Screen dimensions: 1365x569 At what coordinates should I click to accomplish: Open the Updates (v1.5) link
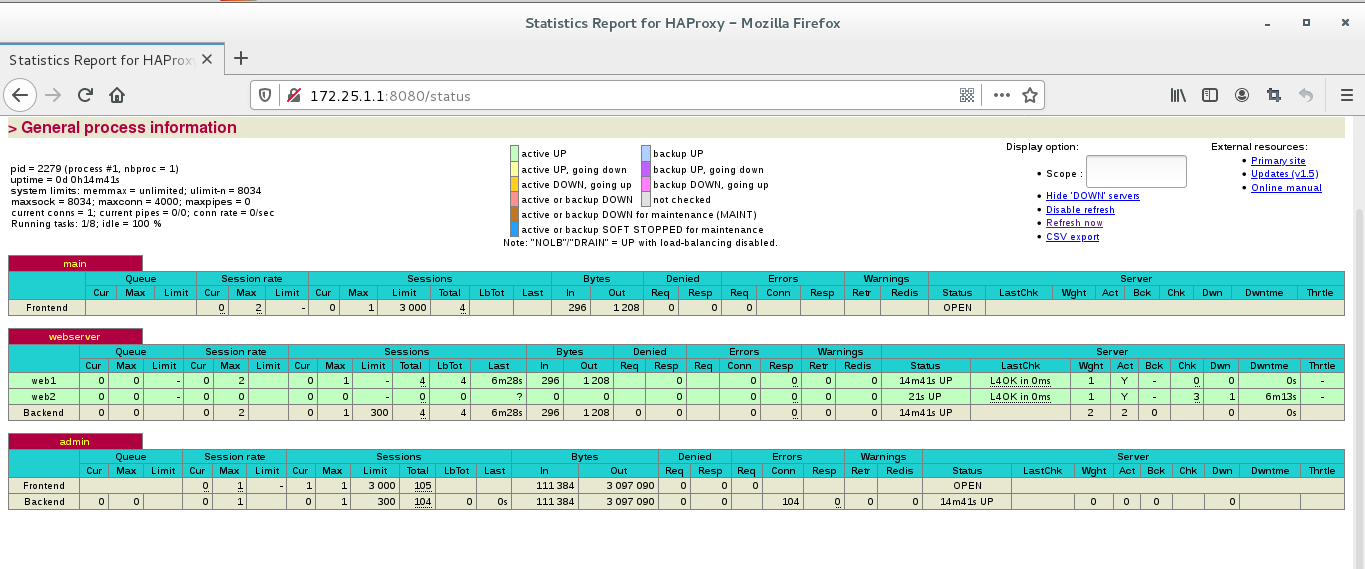(1285, 174)
